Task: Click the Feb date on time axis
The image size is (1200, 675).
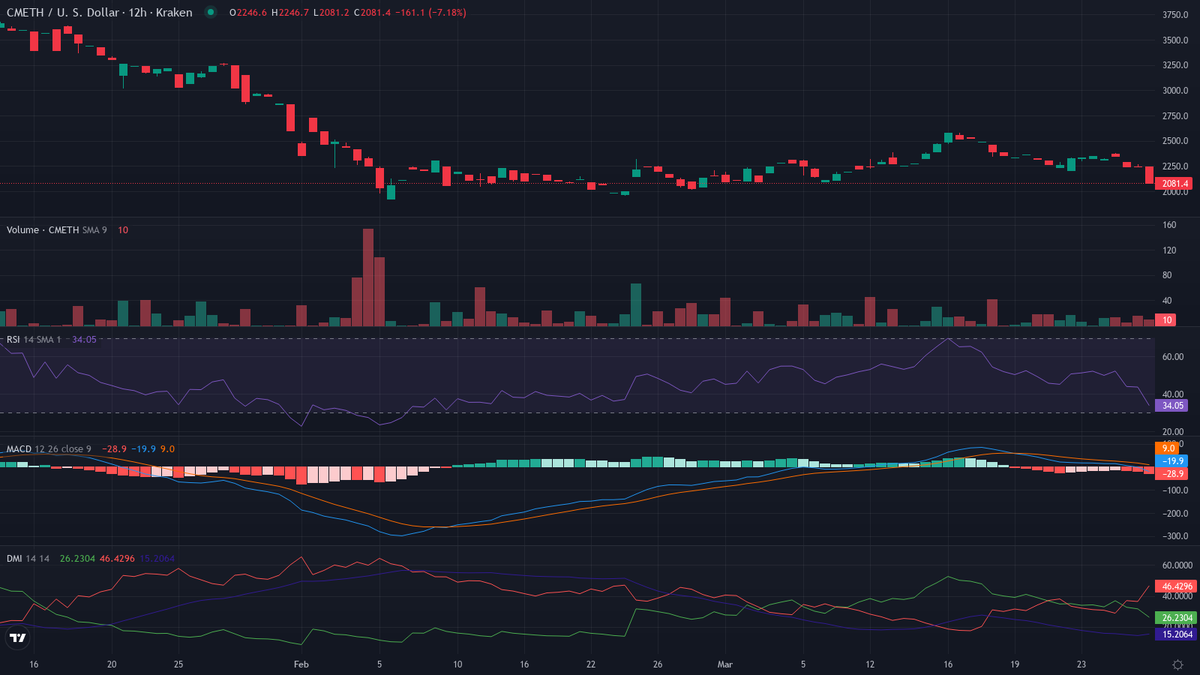Action: tap(300, 664)
